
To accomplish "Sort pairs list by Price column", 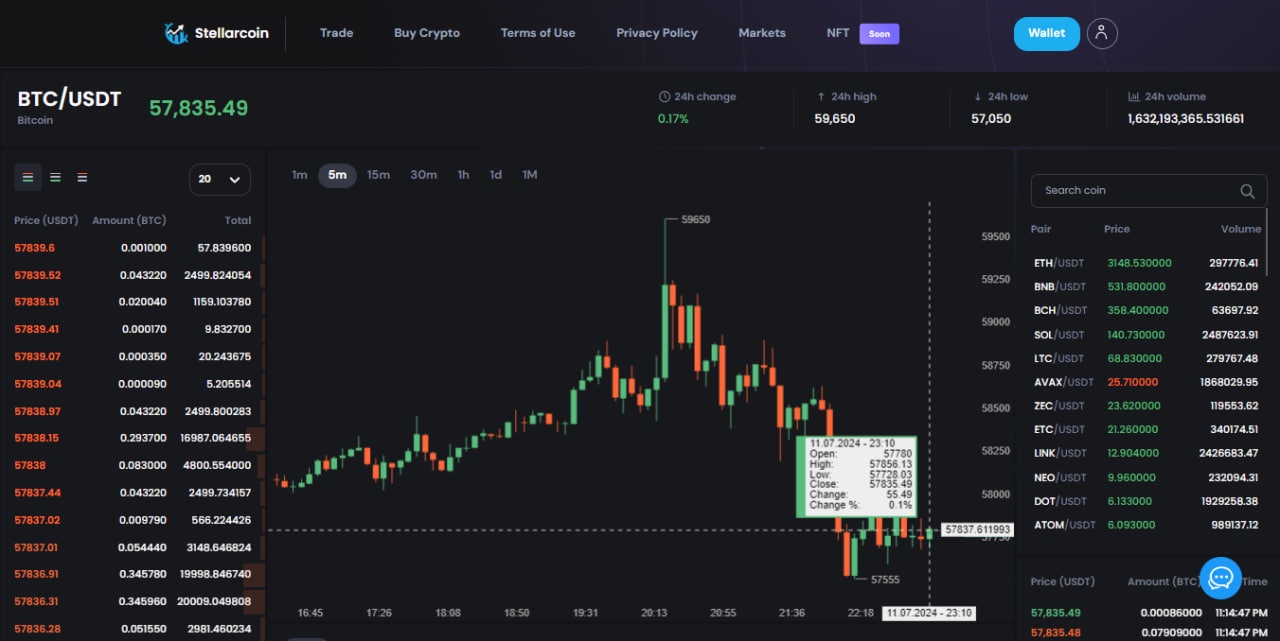I will coord(1117,229).
